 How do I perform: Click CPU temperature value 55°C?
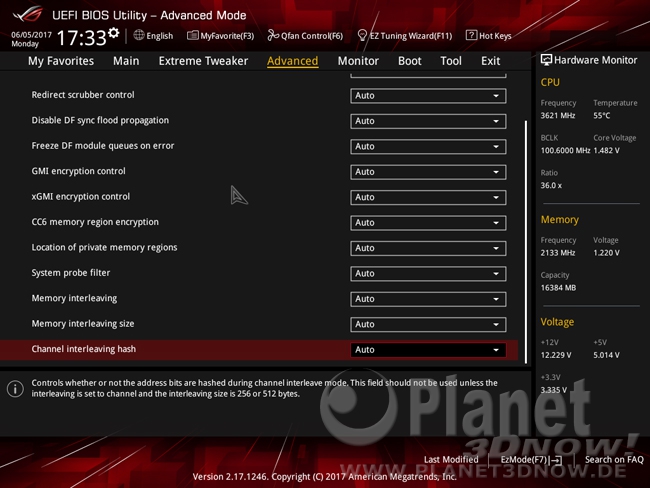point(601,116)
